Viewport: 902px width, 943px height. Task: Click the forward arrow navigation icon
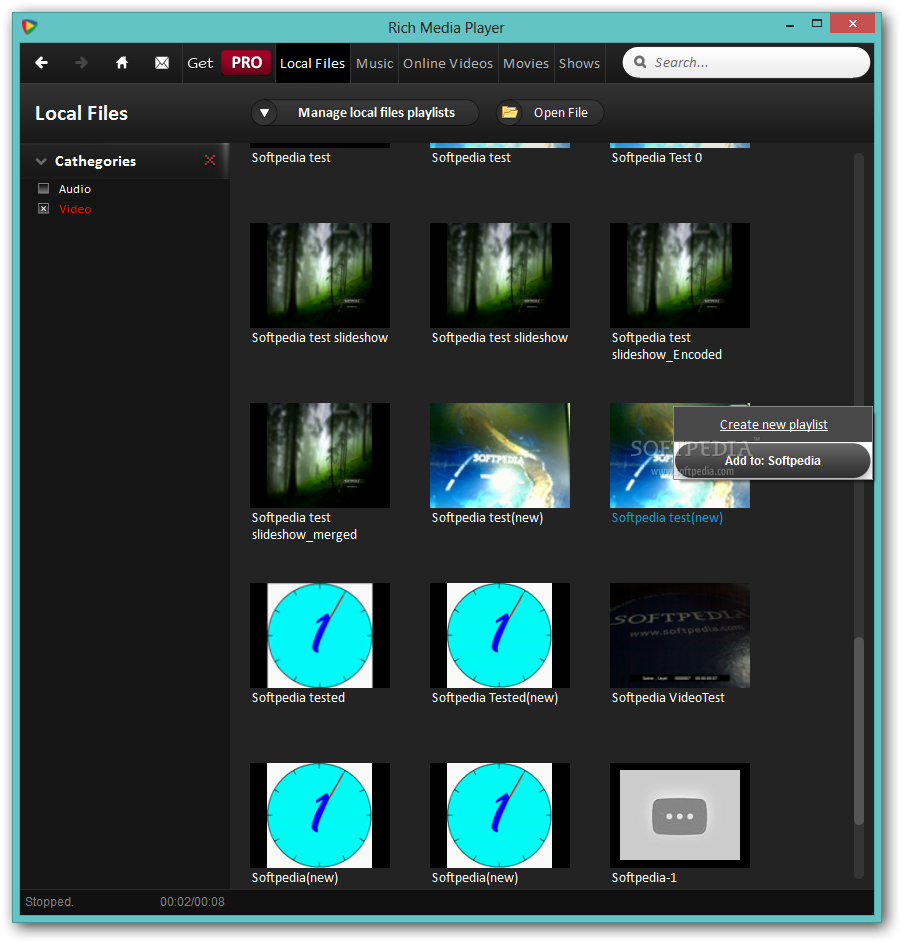point(81,63)
